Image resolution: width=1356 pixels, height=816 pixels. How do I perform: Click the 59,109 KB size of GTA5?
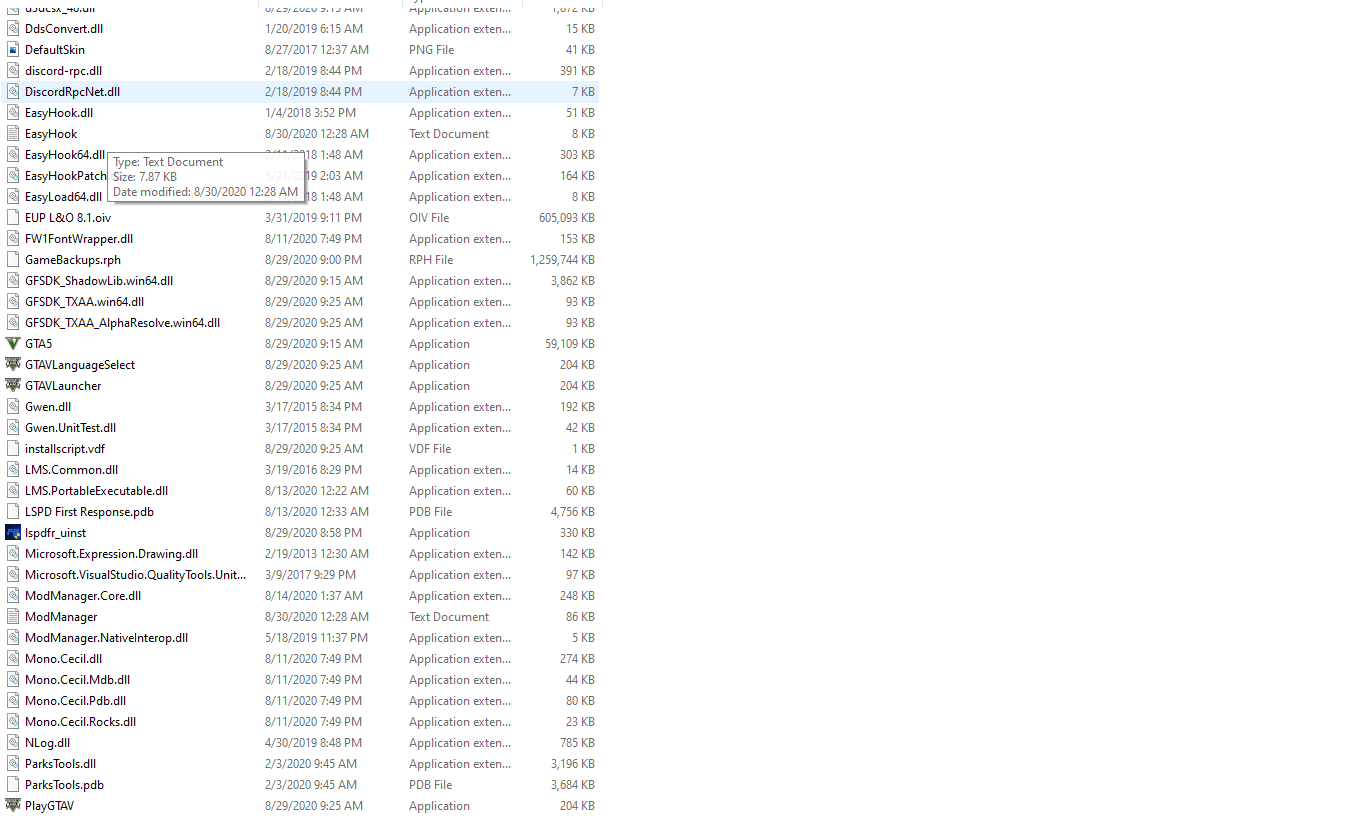(569, 344)
